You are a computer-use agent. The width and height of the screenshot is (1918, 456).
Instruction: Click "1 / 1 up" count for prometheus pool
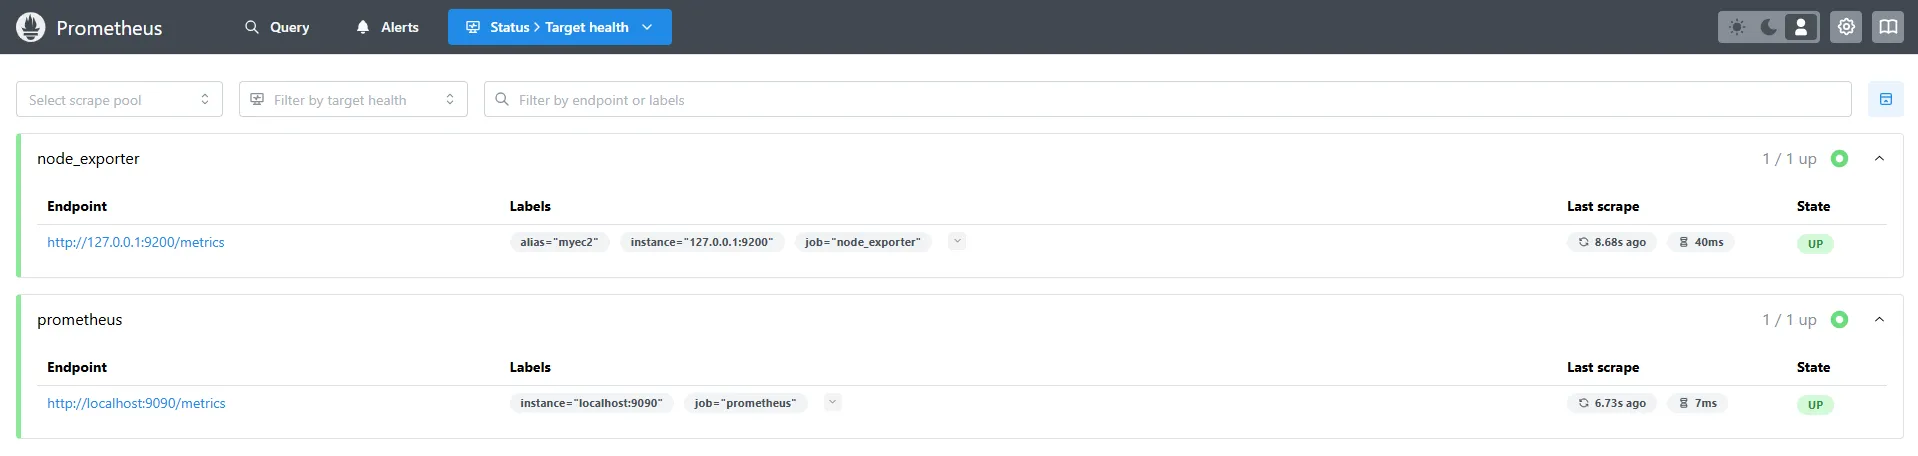[1789, 319]
